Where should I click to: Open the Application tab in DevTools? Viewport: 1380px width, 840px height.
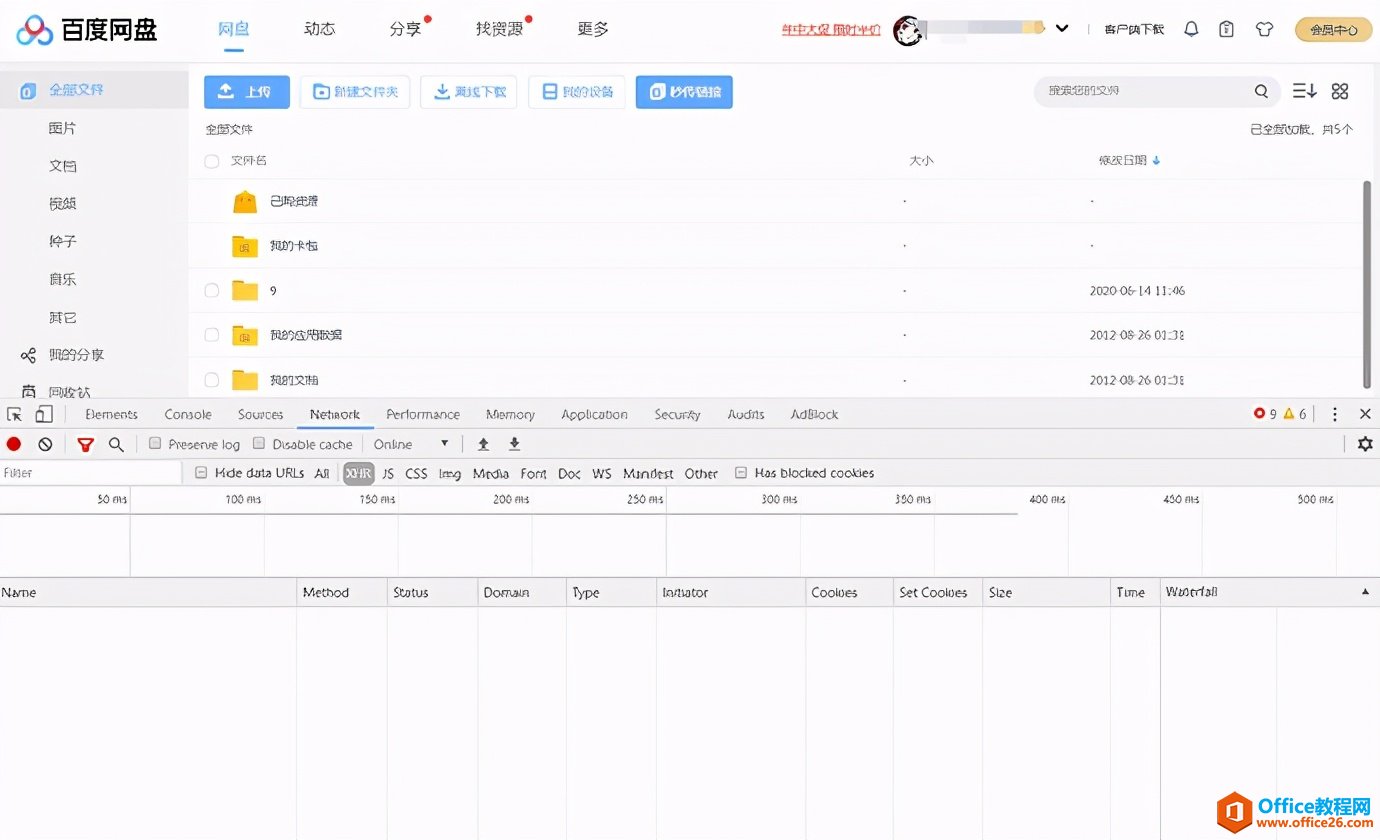[594, 414]
